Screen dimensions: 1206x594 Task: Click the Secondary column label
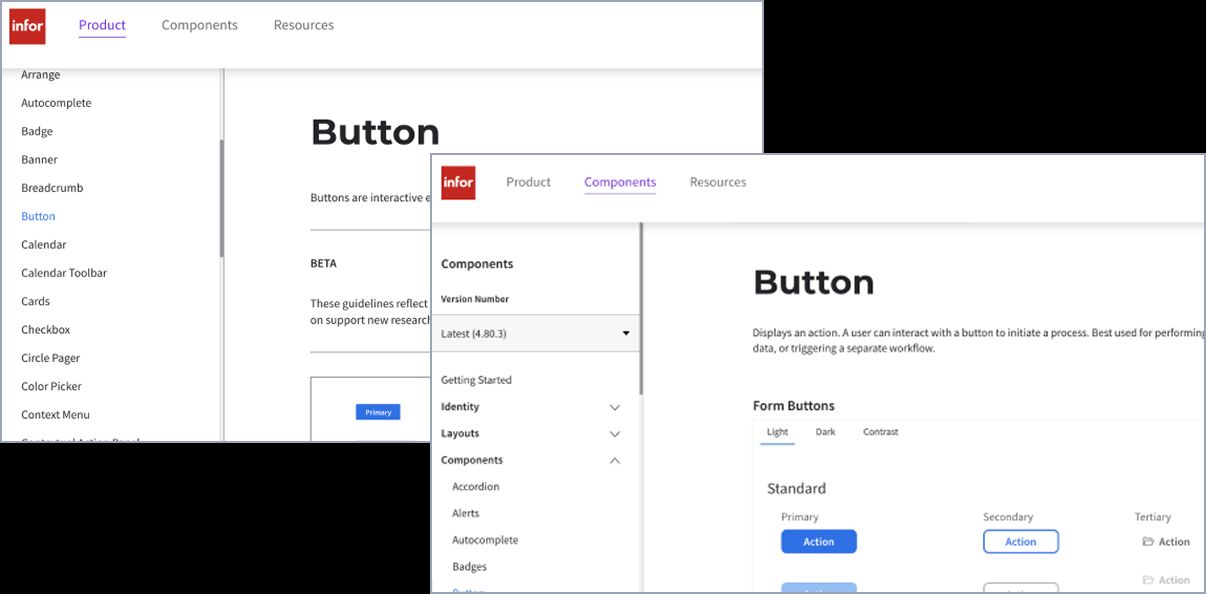1007,517
